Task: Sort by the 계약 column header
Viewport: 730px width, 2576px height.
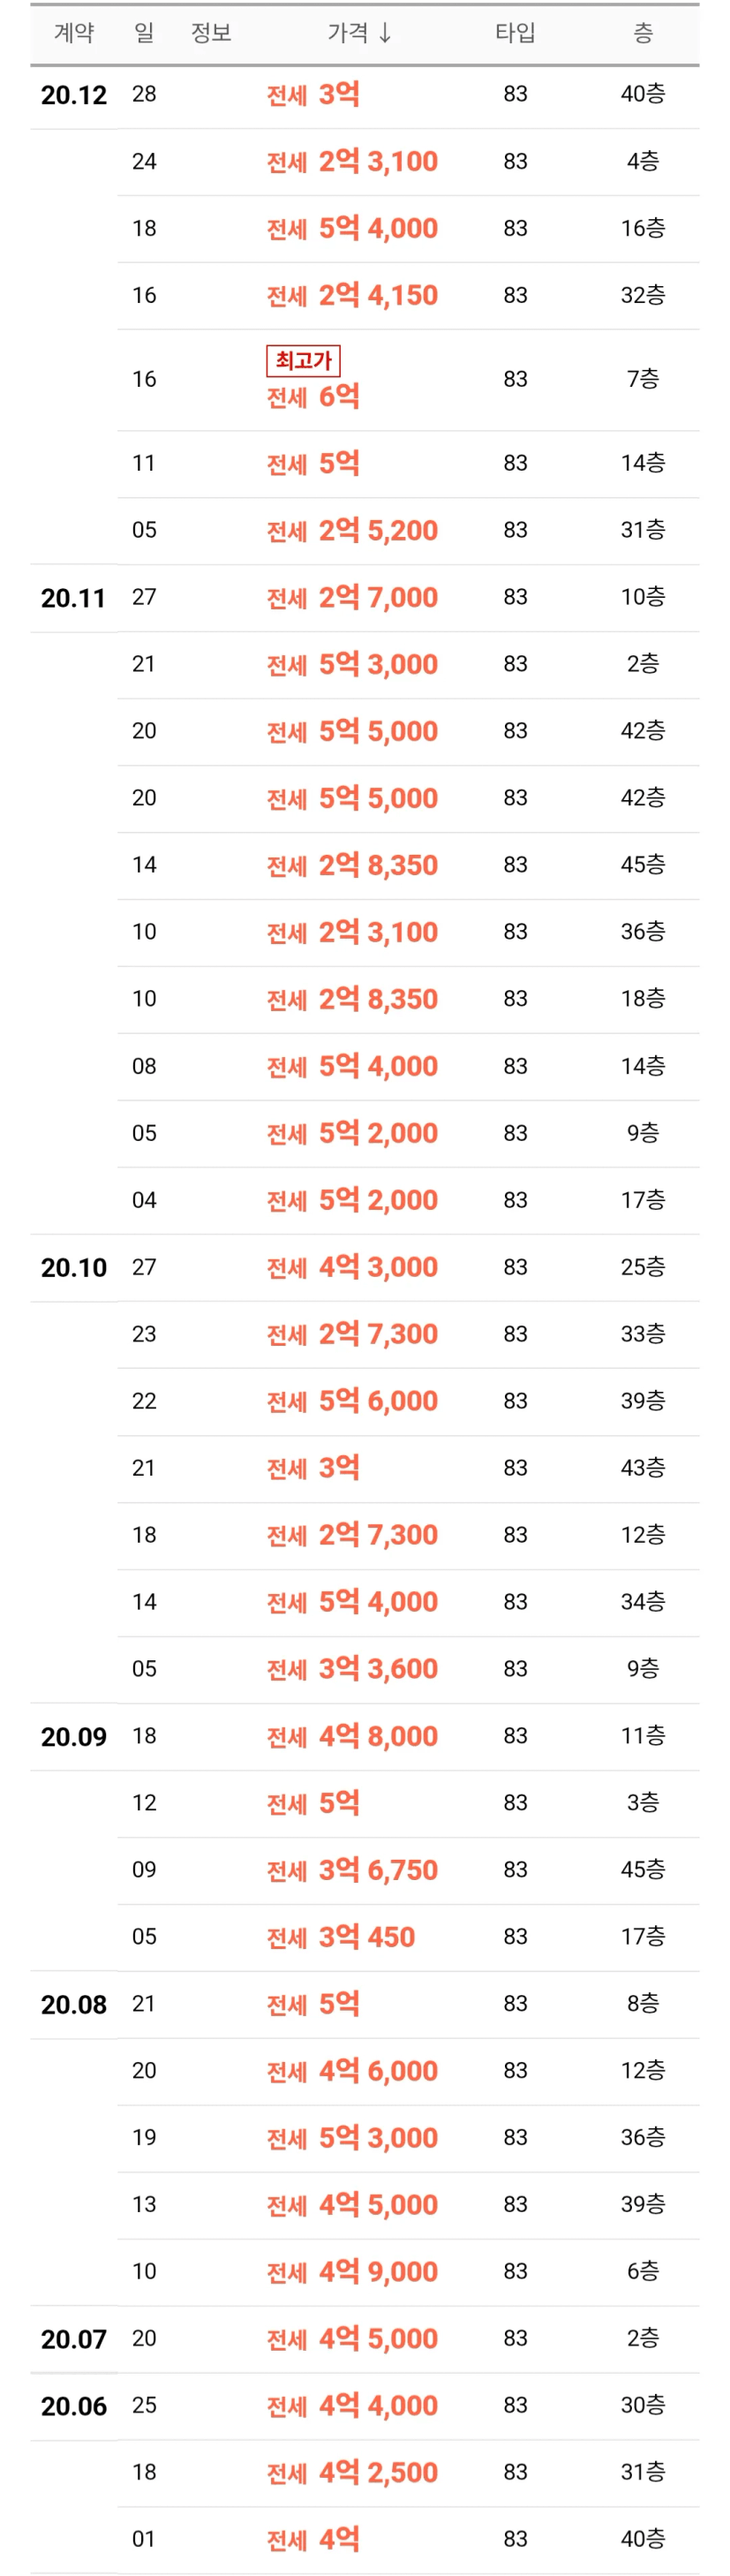Action: [x=73, y=34]
